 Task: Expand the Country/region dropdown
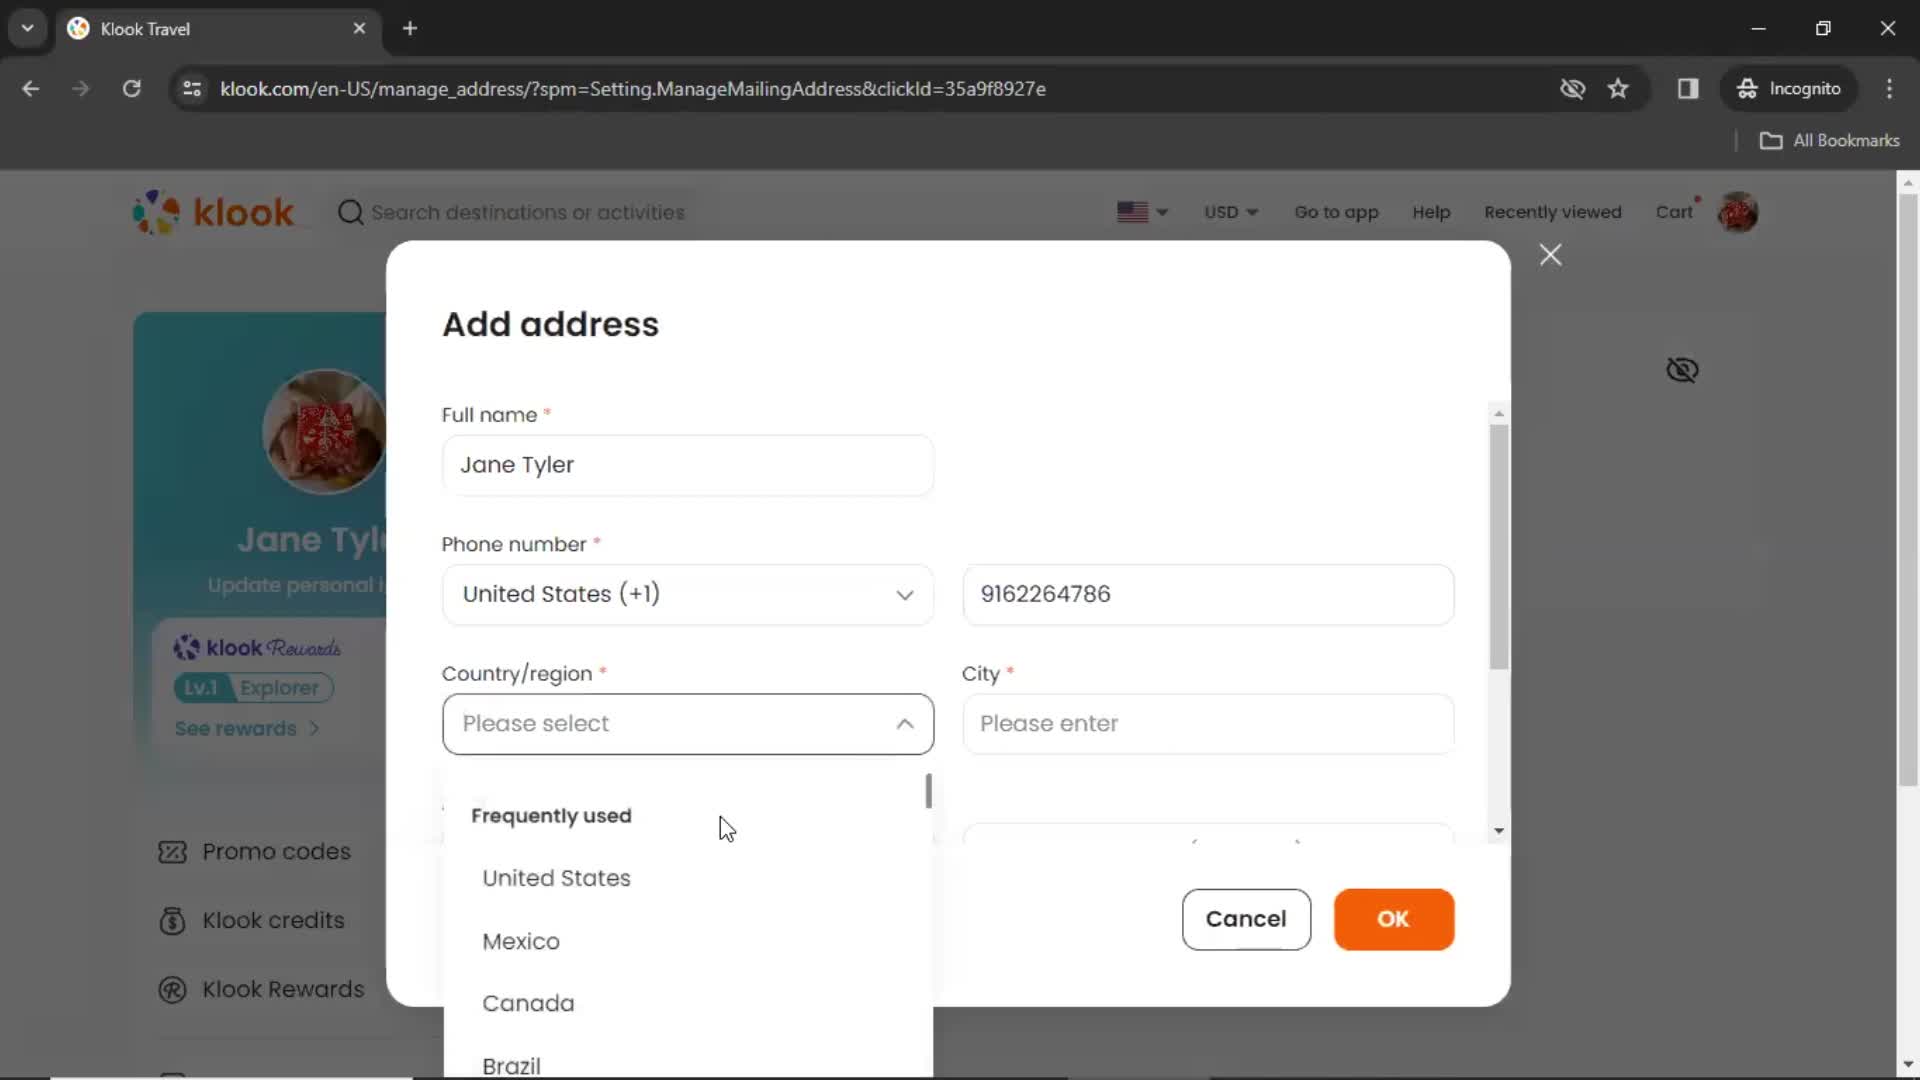688,723
